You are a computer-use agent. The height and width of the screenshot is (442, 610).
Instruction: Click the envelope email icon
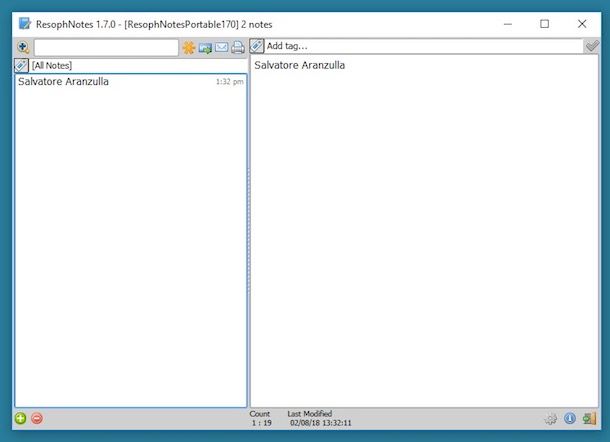tap(221, 47)
